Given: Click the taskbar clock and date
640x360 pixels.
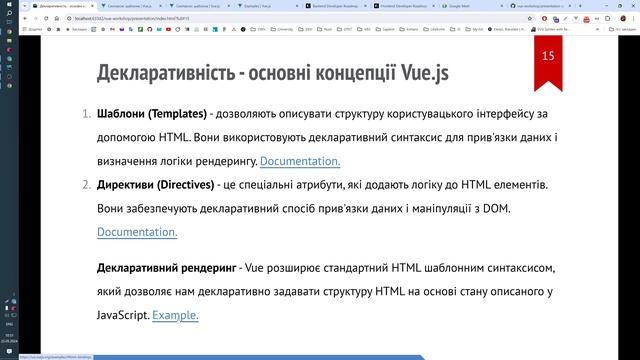Looking at the screenshot, I should click(x=9, y=338).
